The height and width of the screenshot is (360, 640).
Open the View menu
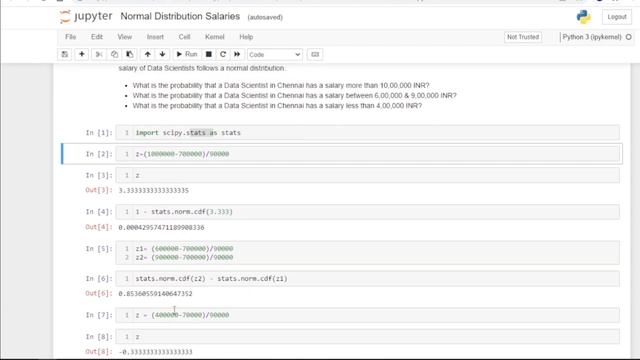124,37
